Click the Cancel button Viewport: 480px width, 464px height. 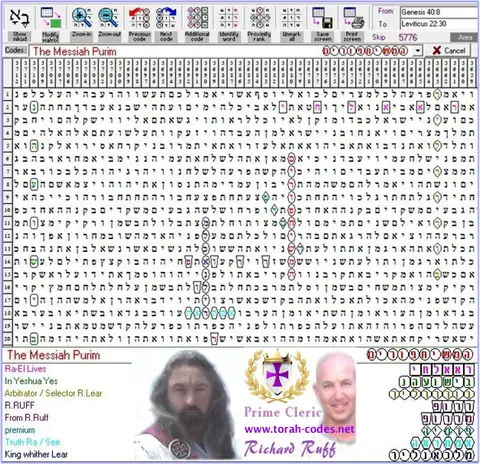tap(448, 51)
